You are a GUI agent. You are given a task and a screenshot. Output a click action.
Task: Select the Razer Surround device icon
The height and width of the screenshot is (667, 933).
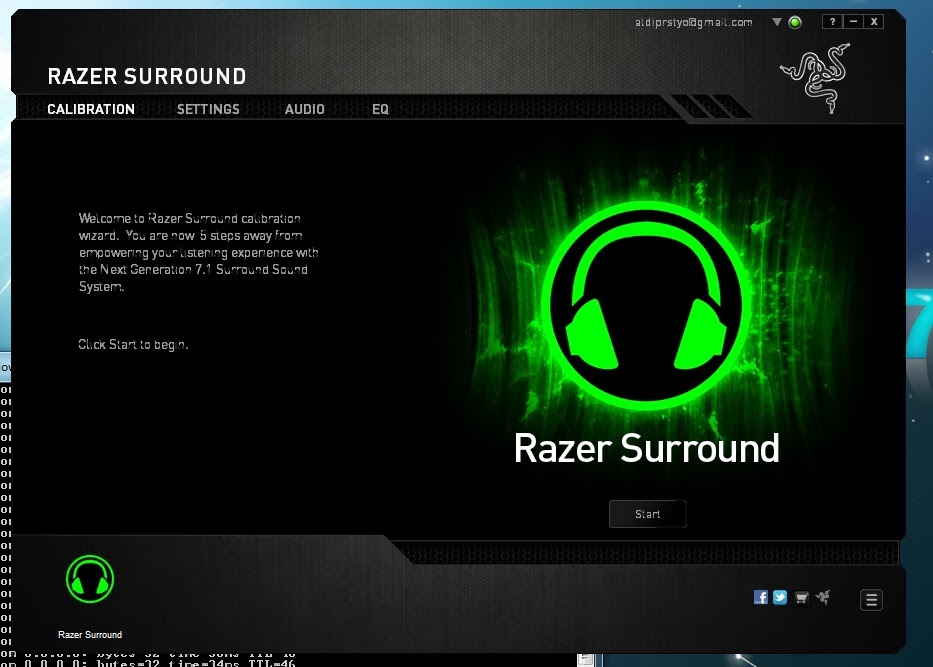(x=90, y=579)
